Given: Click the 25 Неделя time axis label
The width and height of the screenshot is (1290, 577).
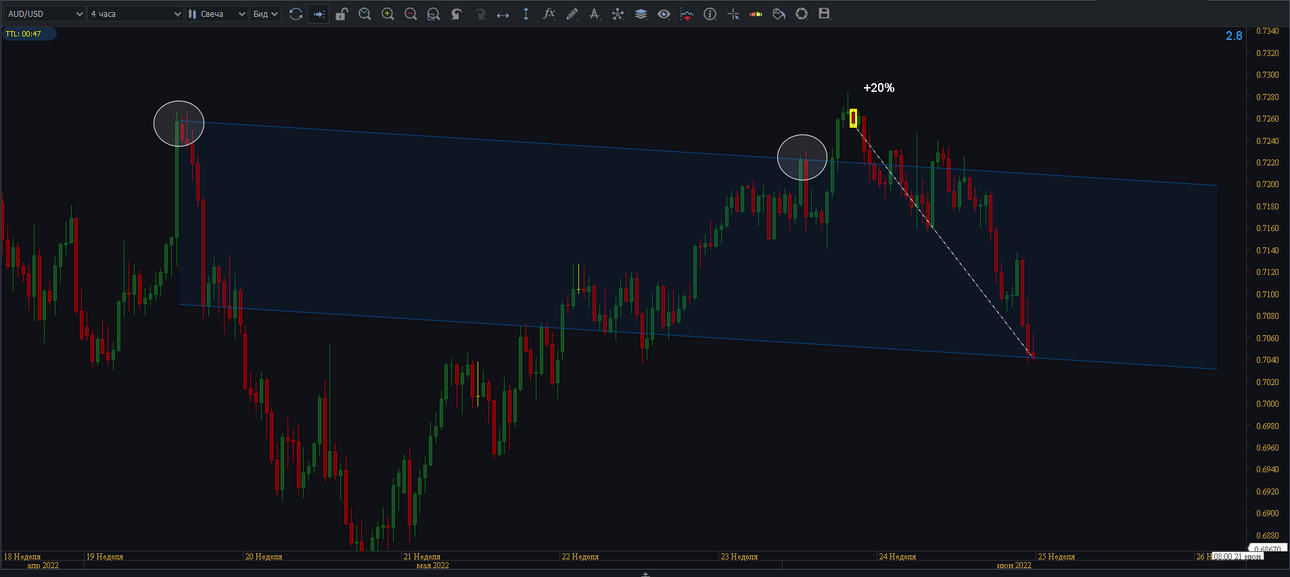Looking at the screenshot, I should click(1056, 556).
